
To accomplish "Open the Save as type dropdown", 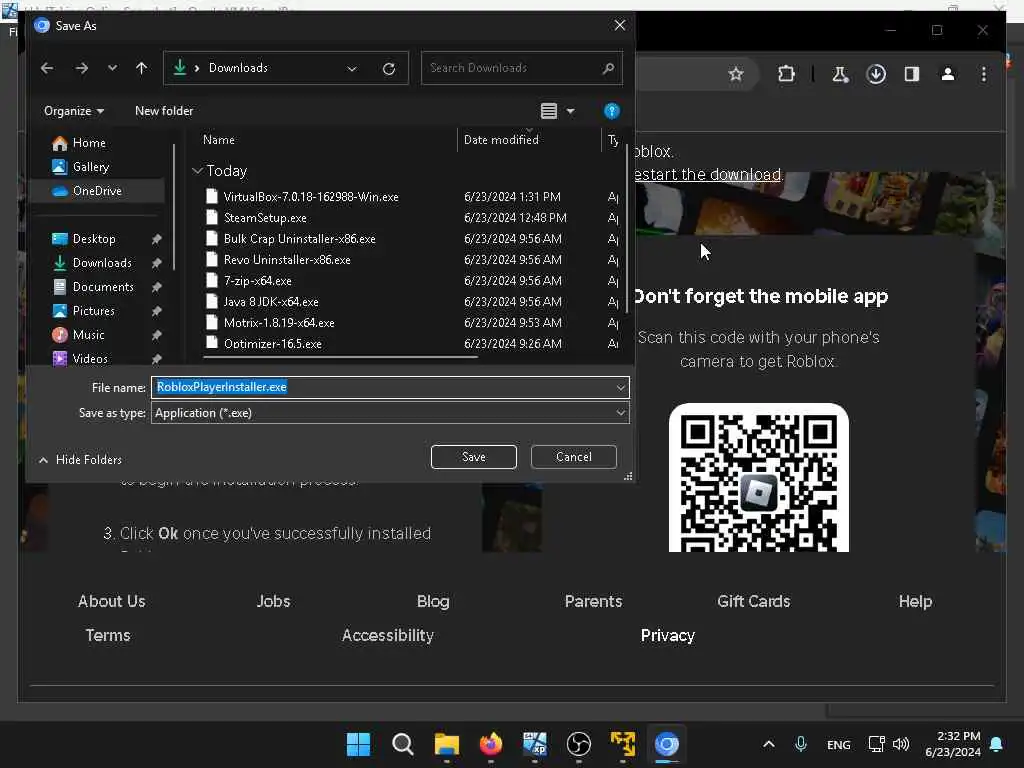I will coord(390,413).
